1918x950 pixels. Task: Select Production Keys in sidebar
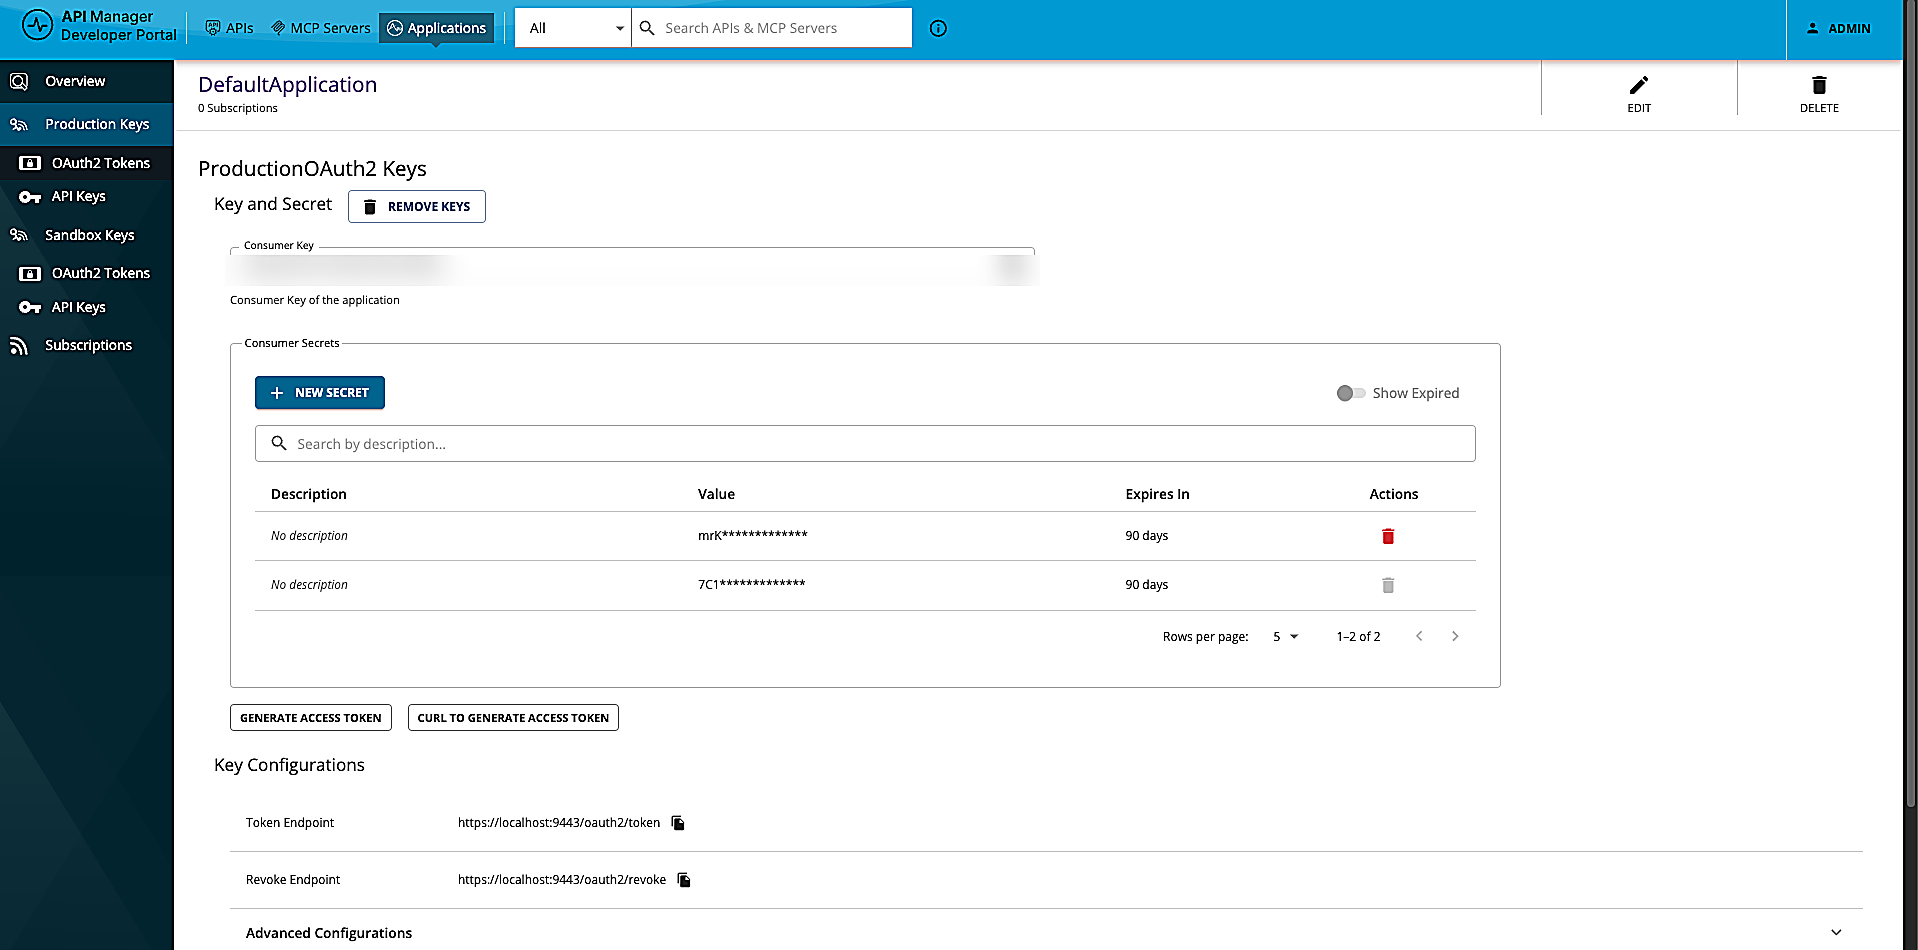pyautogui.click(x=87, y=124)
